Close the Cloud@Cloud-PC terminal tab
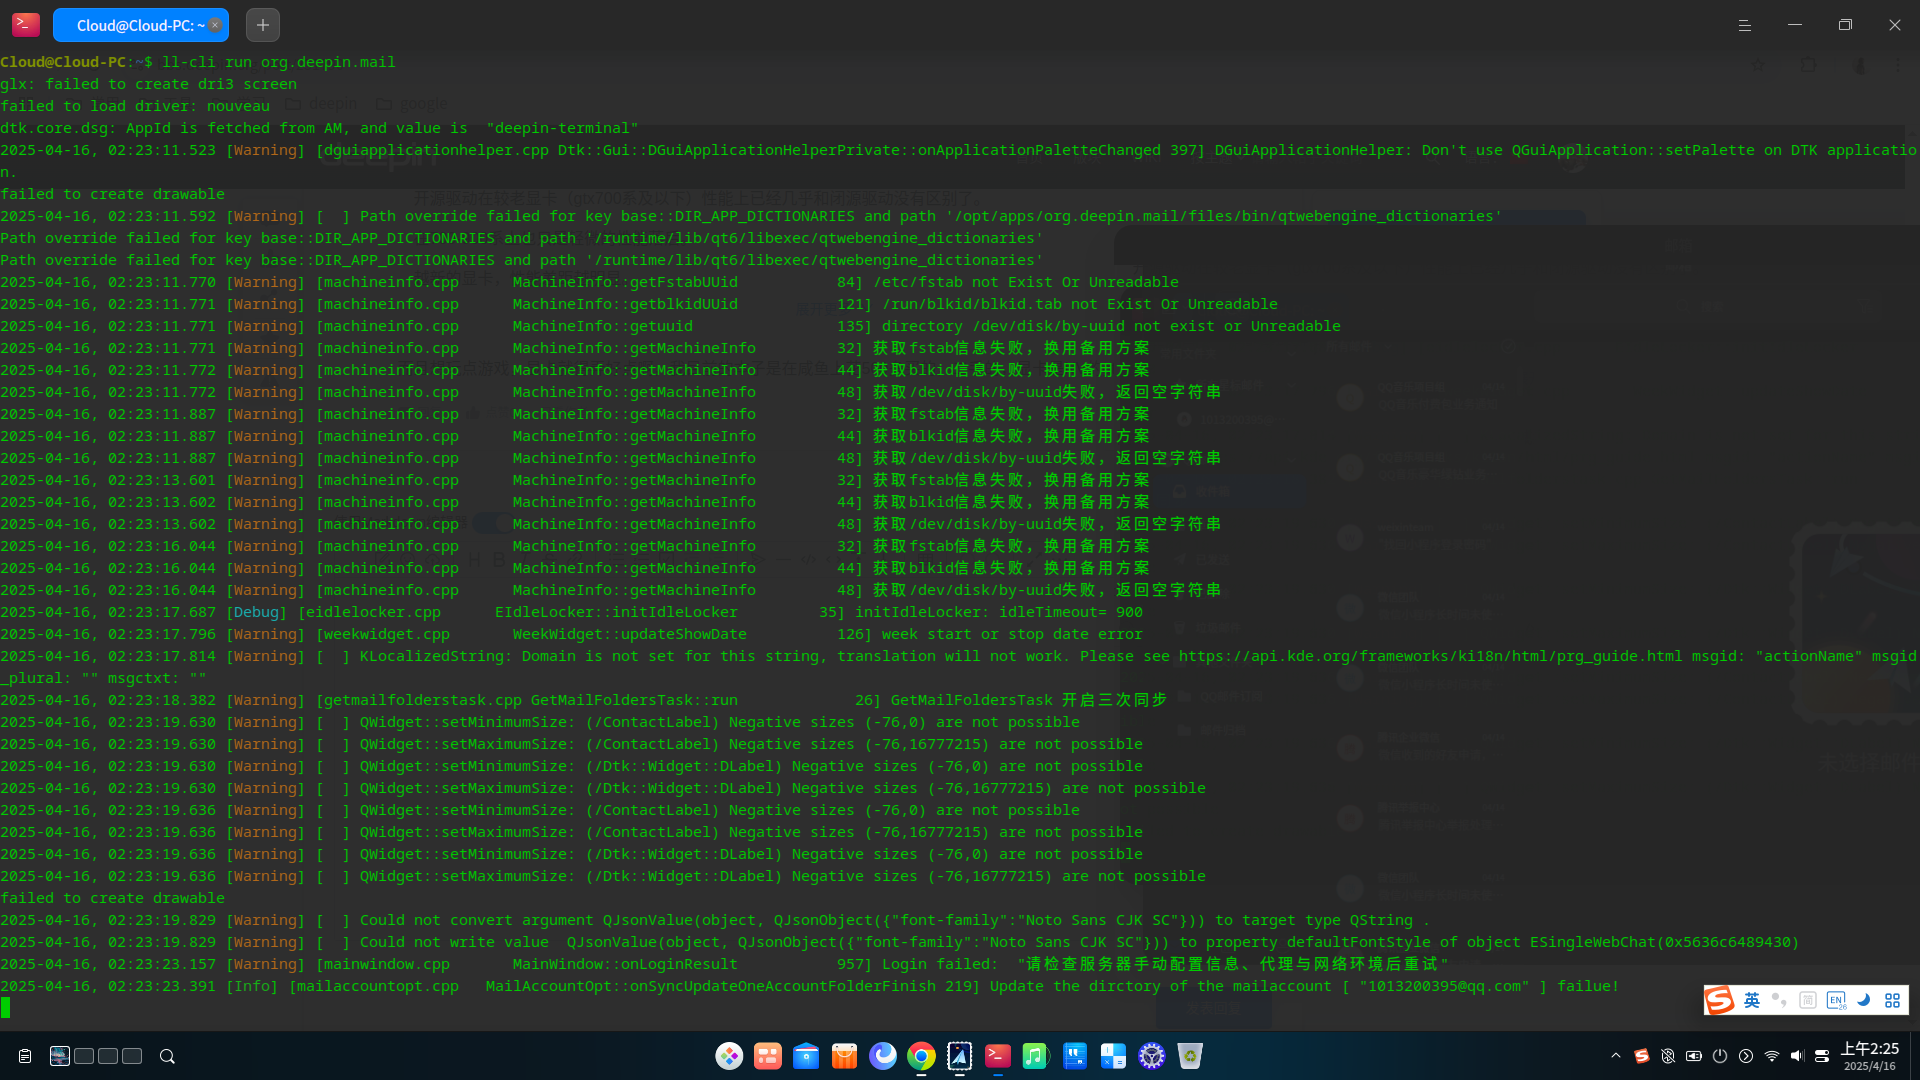Screen dimensions: 1920x1080 [215, 25]
